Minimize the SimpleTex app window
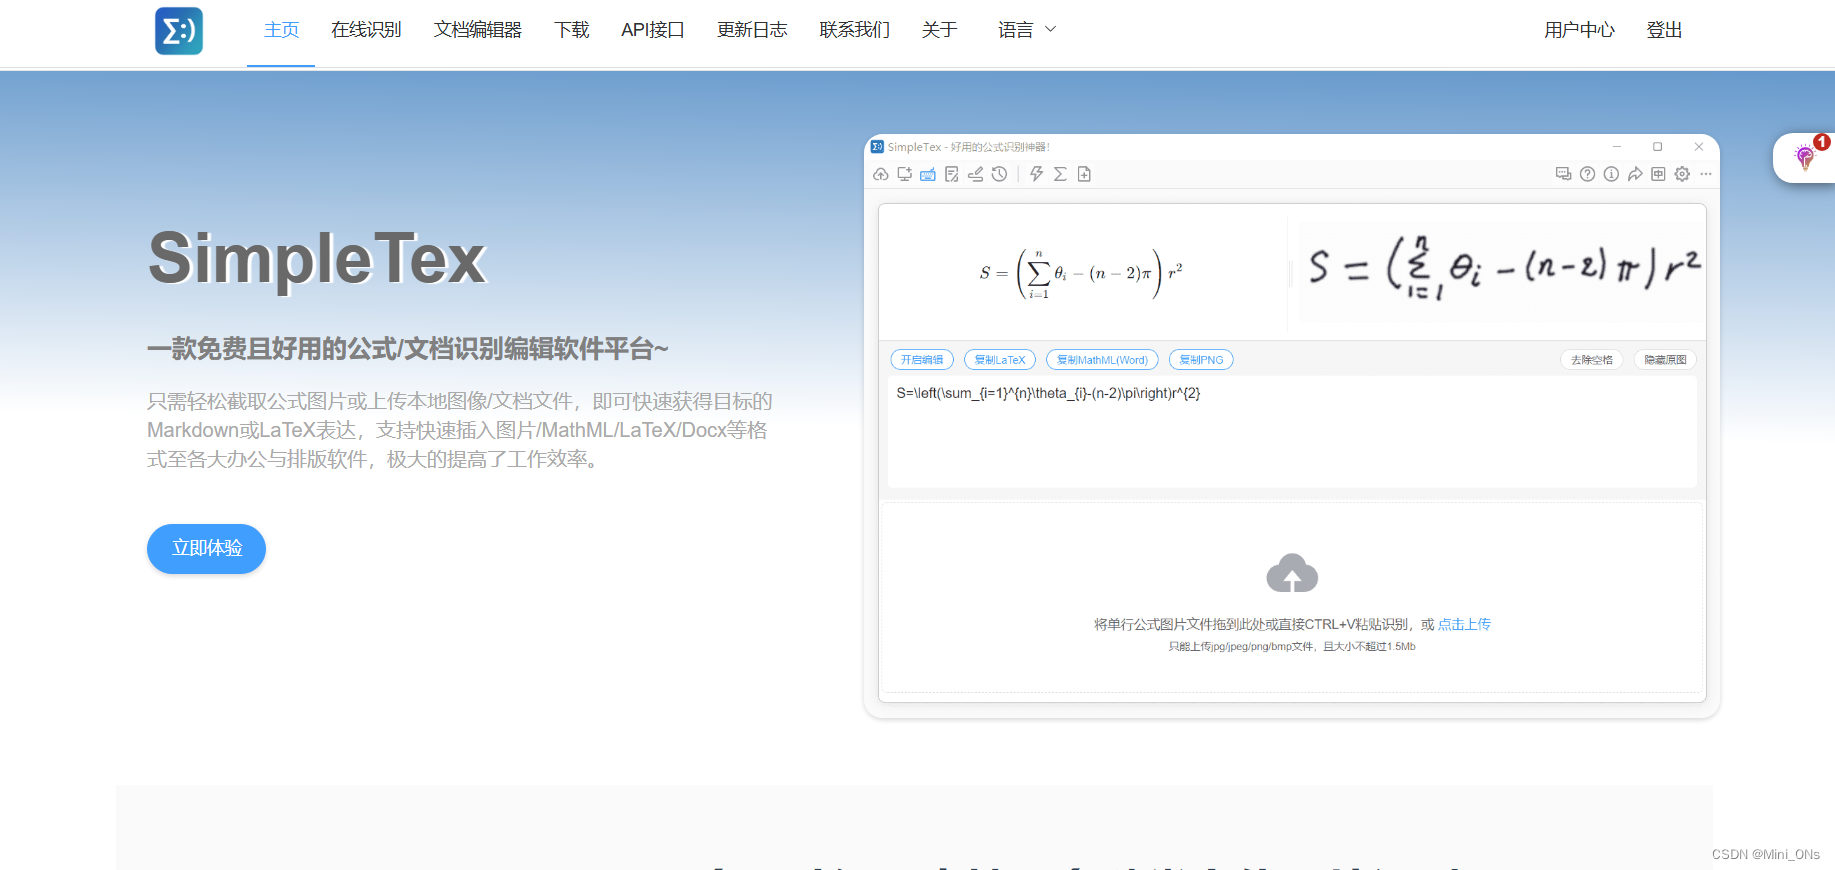Viewport: 1835px width, 870px height. pyautogui.click(x=1616, y=147)
